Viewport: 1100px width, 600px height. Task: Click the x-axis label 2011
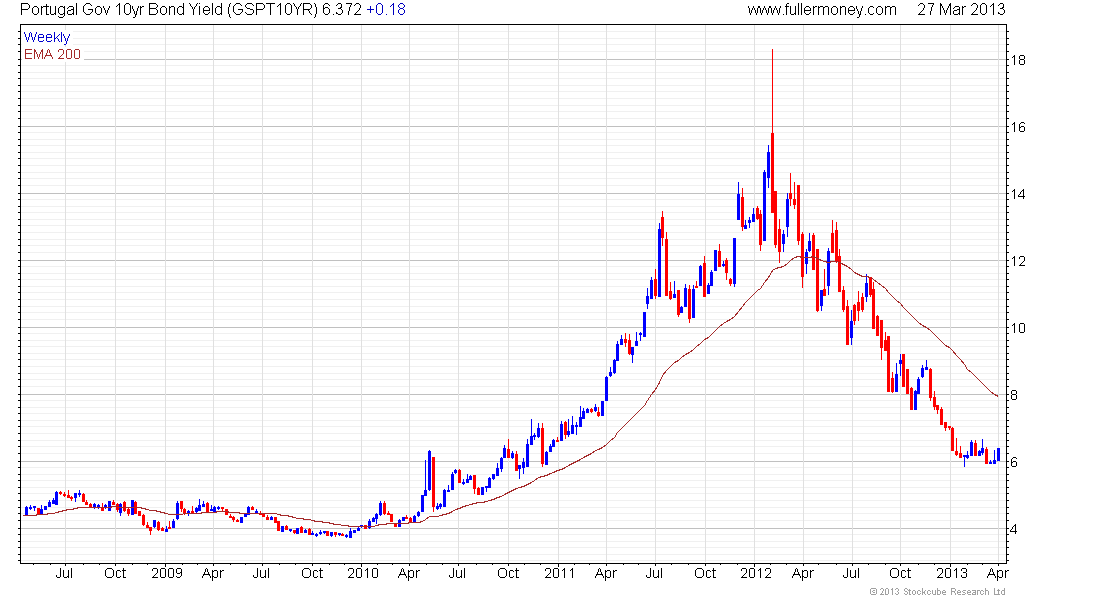point(559,573)
